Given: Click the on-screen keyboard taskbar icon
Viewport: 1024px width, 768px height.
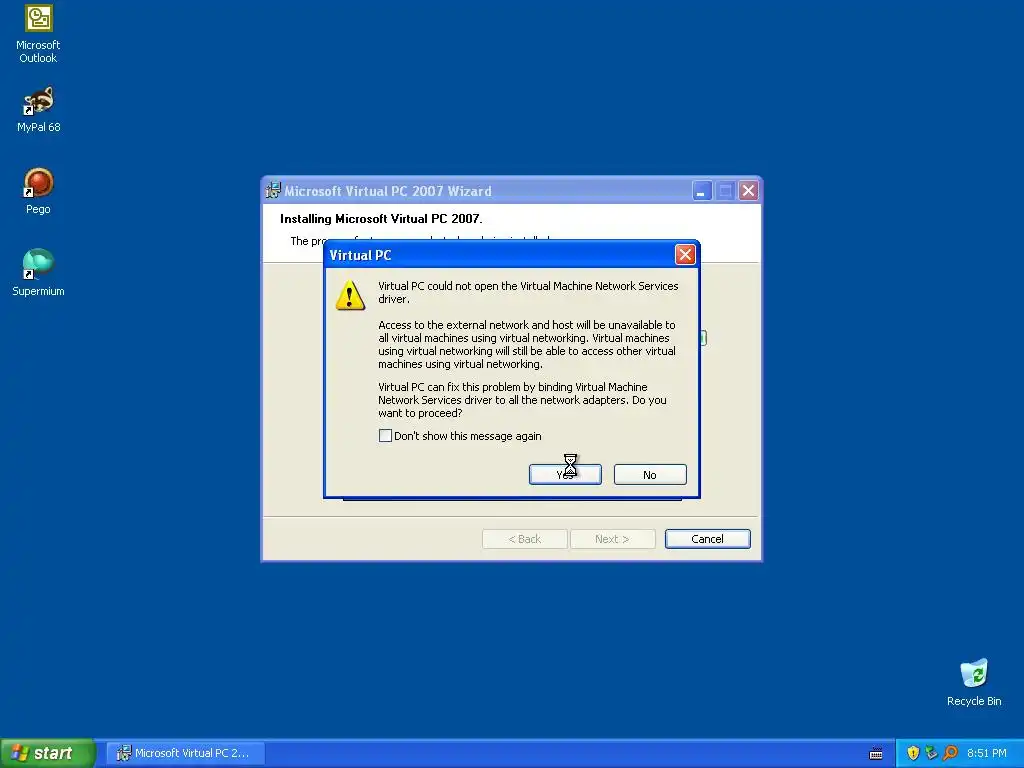Looking at the screenshot, I should point(876,754).
